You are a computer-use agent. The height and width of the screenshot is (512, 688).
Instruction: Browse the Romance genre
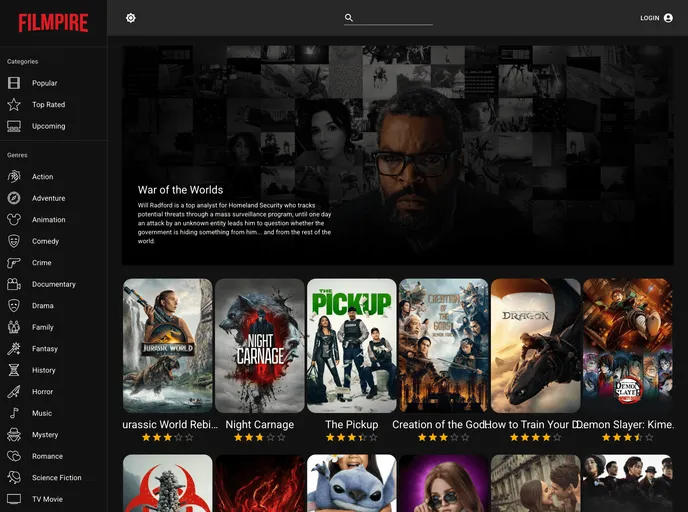click(54, 456)
